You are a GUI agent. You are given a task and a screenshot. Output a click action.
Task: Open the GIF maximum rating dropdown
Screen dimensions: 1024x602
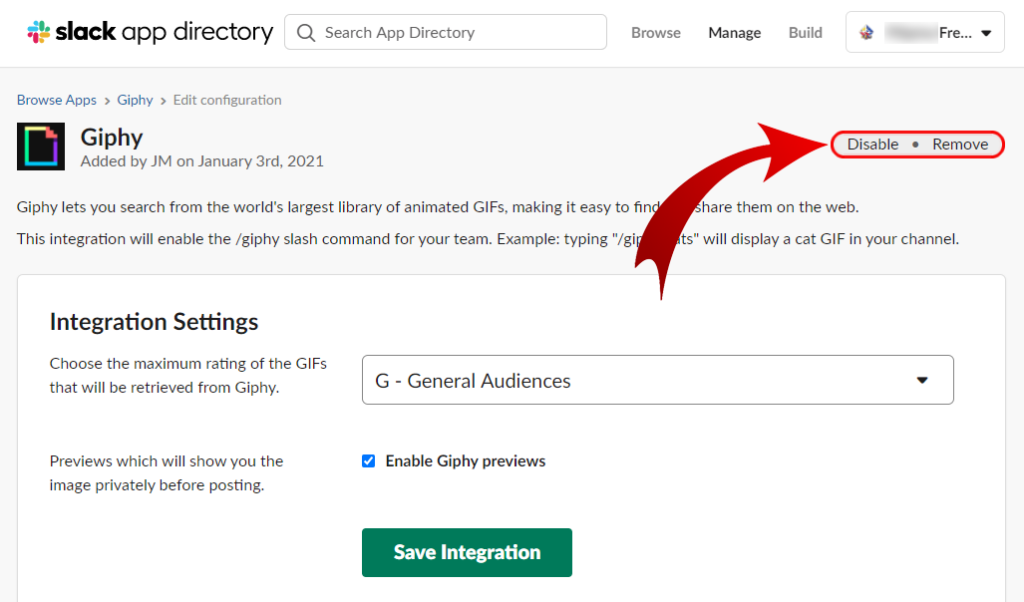pyautogui.click(x=657, y=380)
